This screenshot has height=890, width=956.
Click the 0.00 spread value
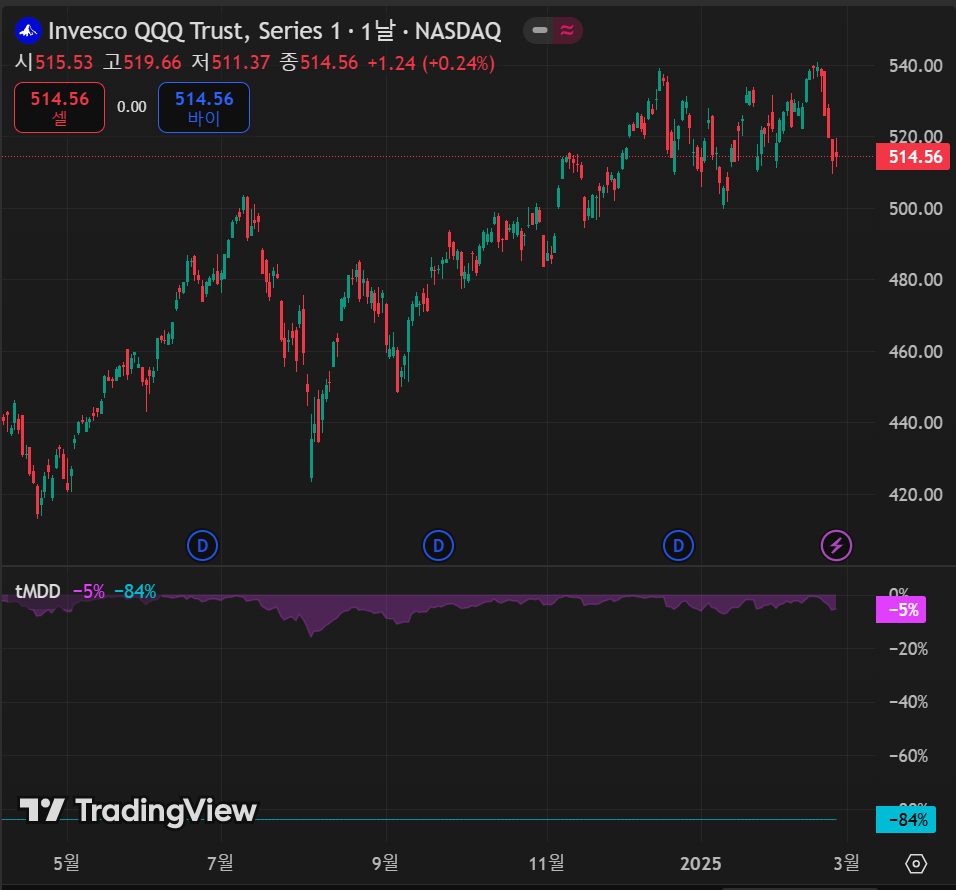132,107
